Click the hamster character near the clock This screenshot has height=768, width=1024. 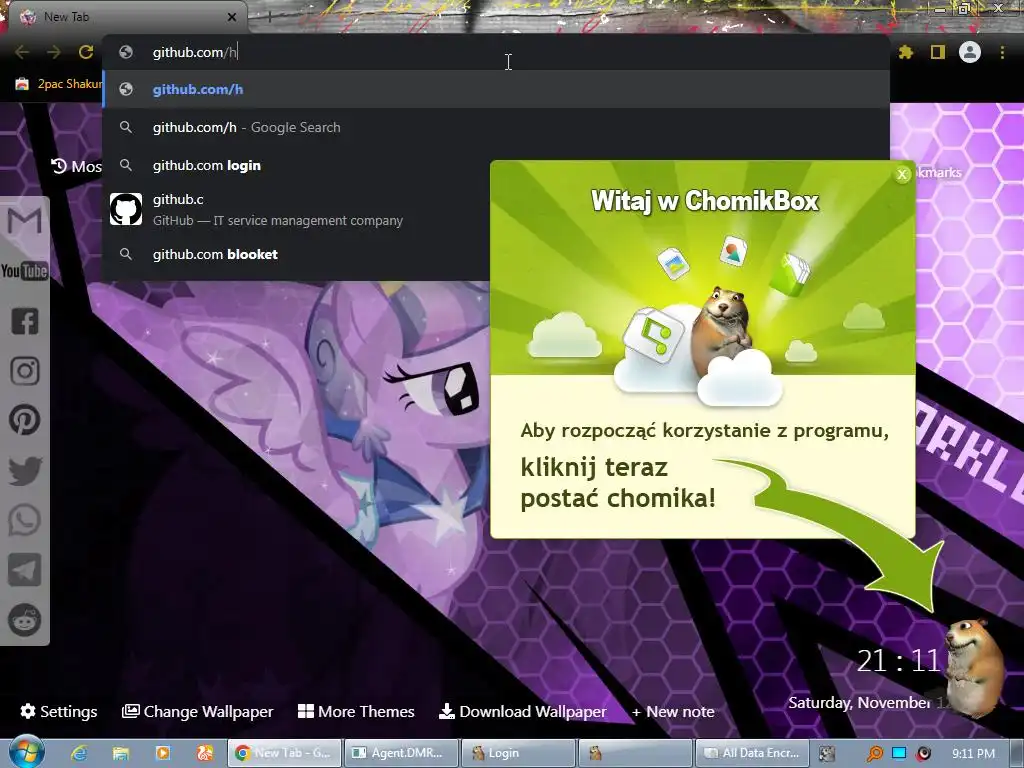coord(974,667)
